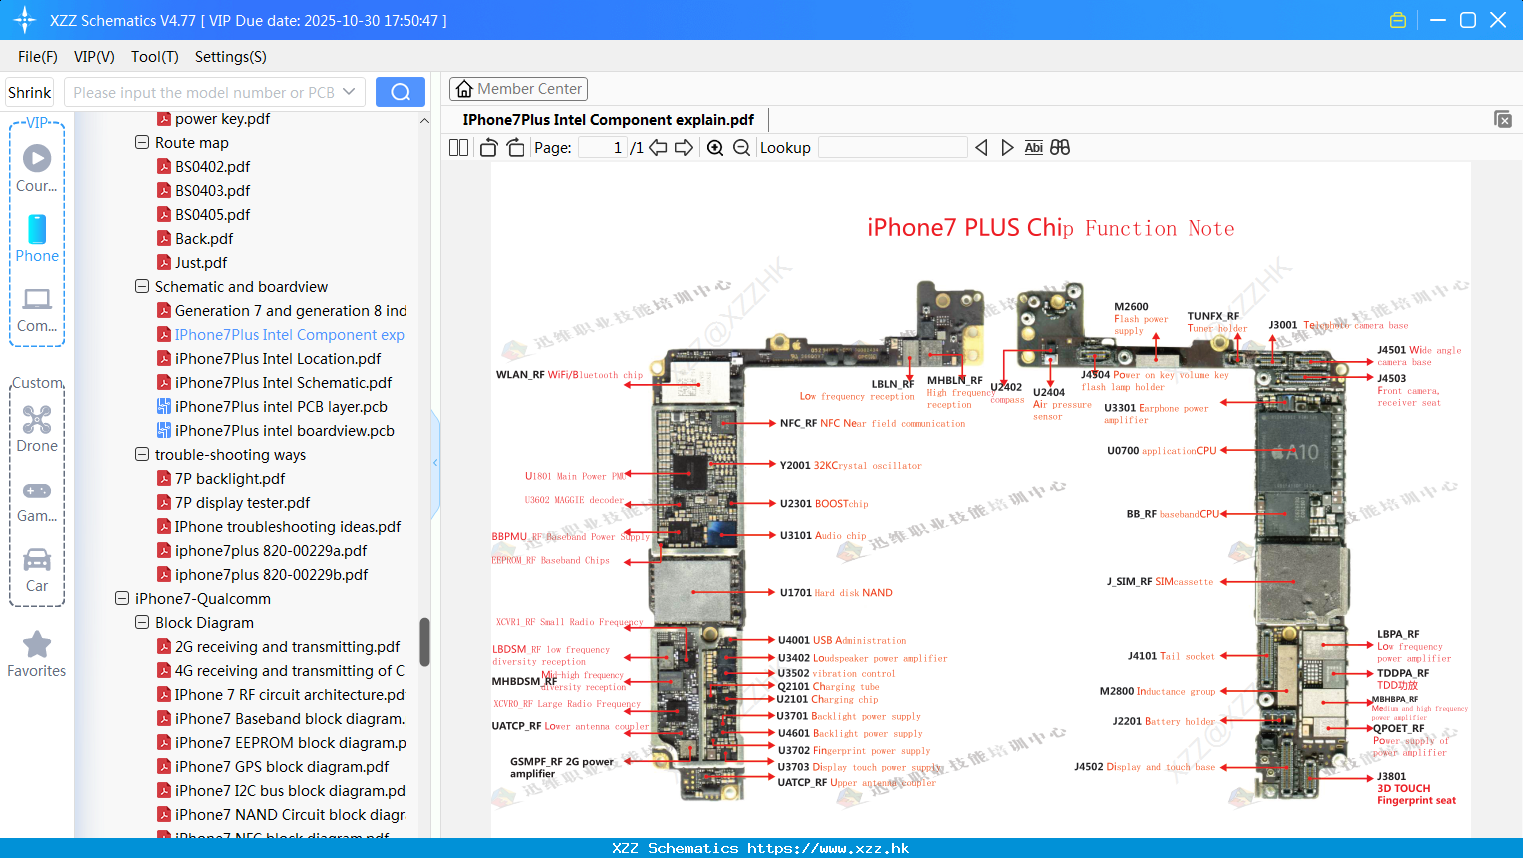
Task: Click the Page number field
Action: pos(603,148)
